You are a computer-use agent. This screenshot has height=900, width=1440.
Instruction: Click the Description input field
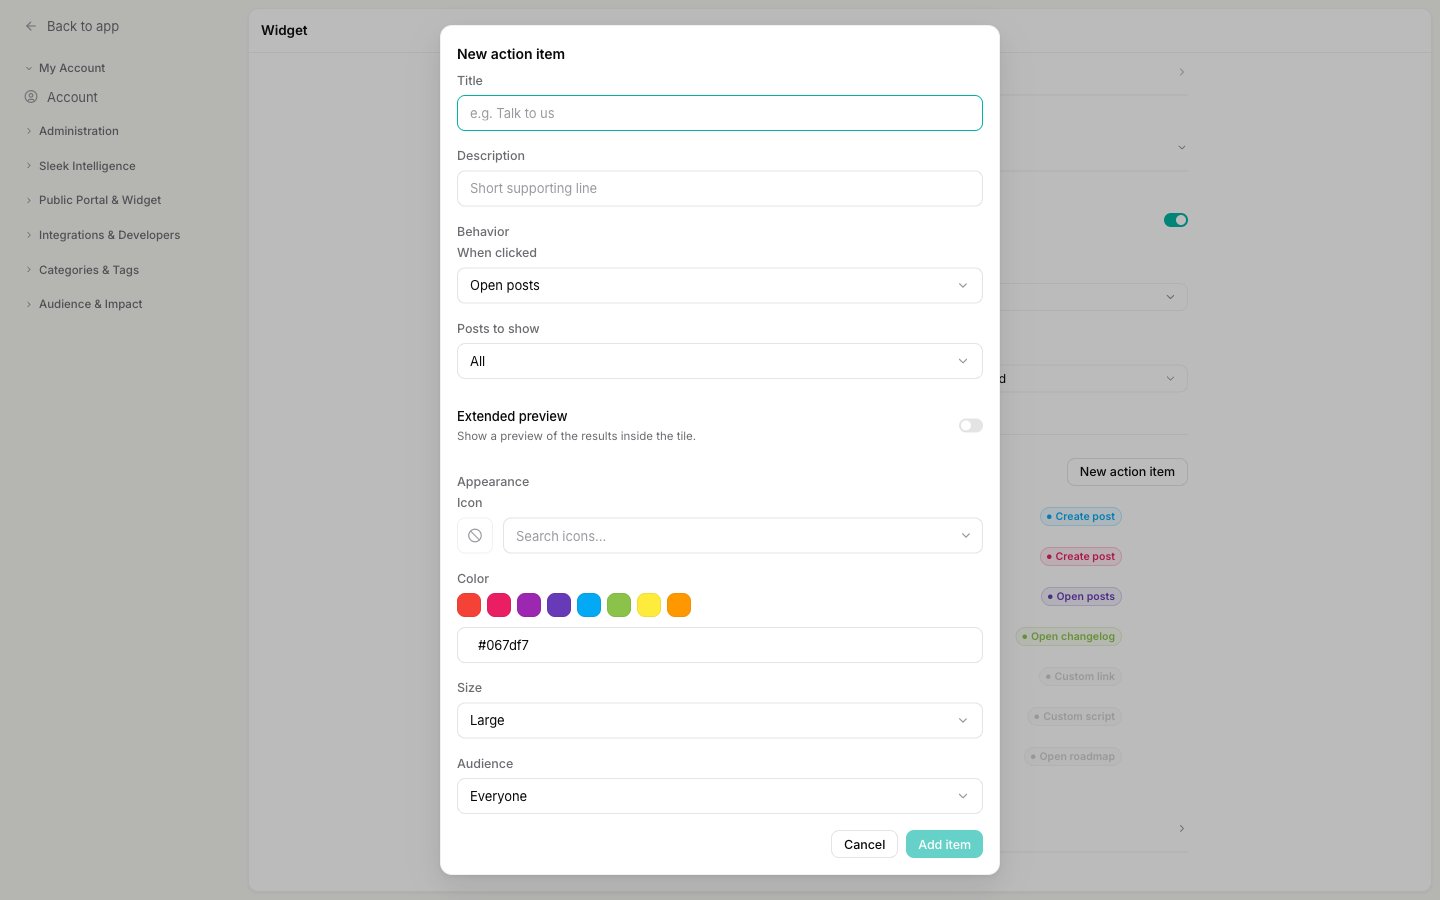pyautogui.click(x=720, y=188)
